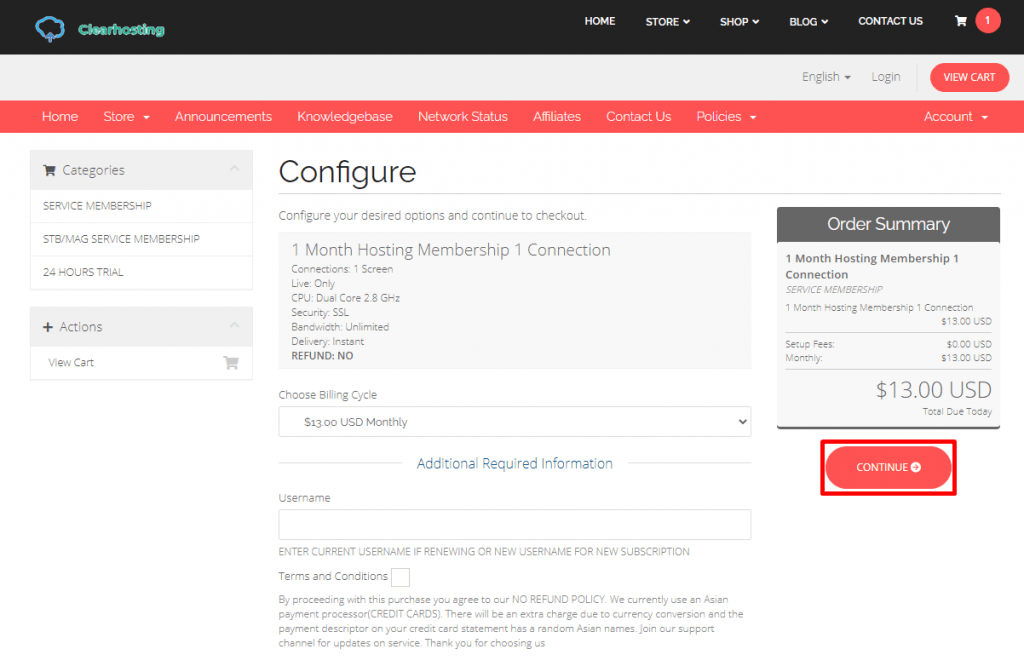This screenshot has height=672, width=1024.
Task: Focus the Username input field
Action: tap(515, 524)
